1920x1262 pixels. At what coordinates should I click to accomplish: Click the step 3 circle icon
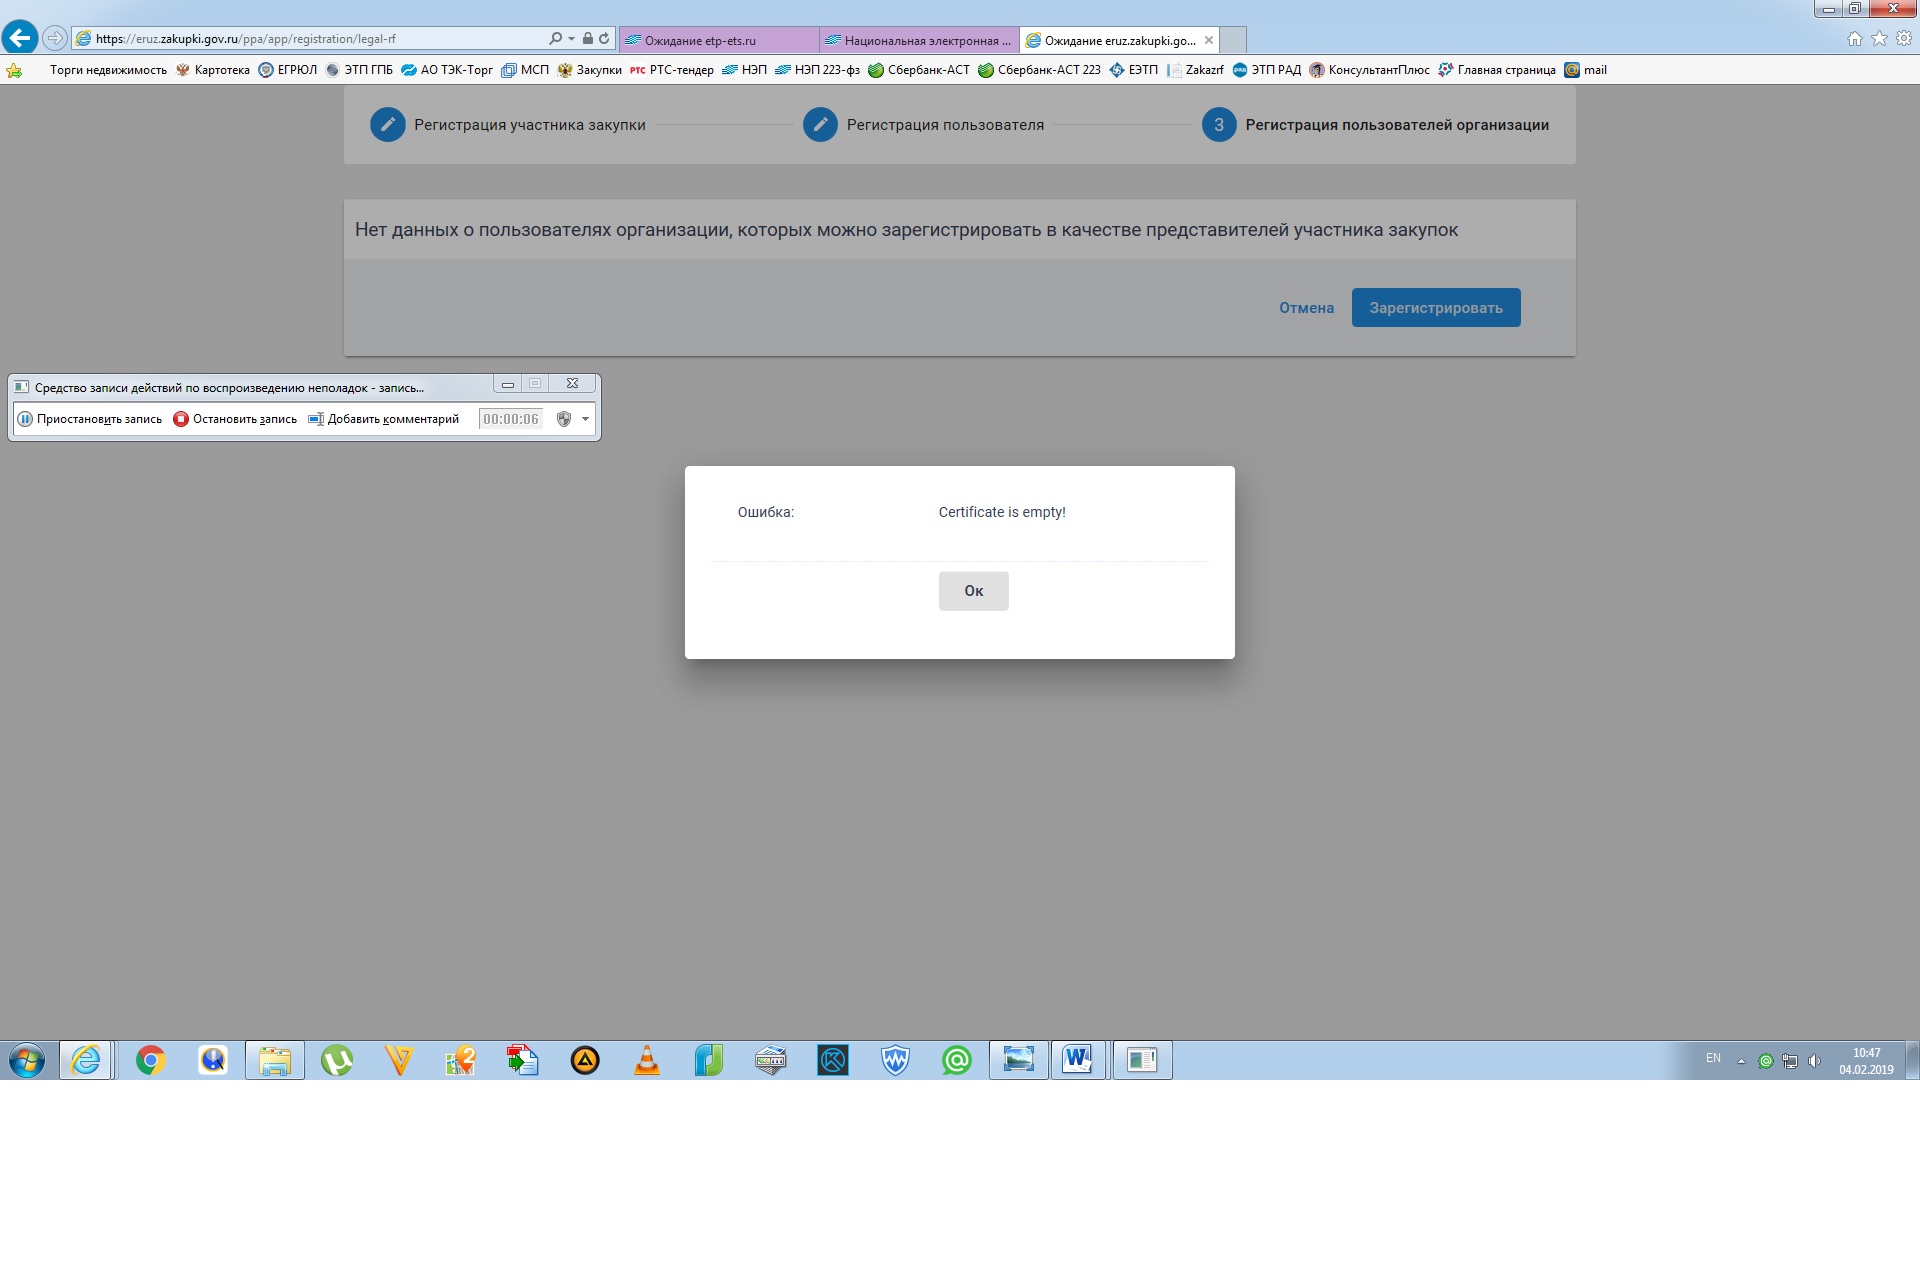coord(1218,125)
